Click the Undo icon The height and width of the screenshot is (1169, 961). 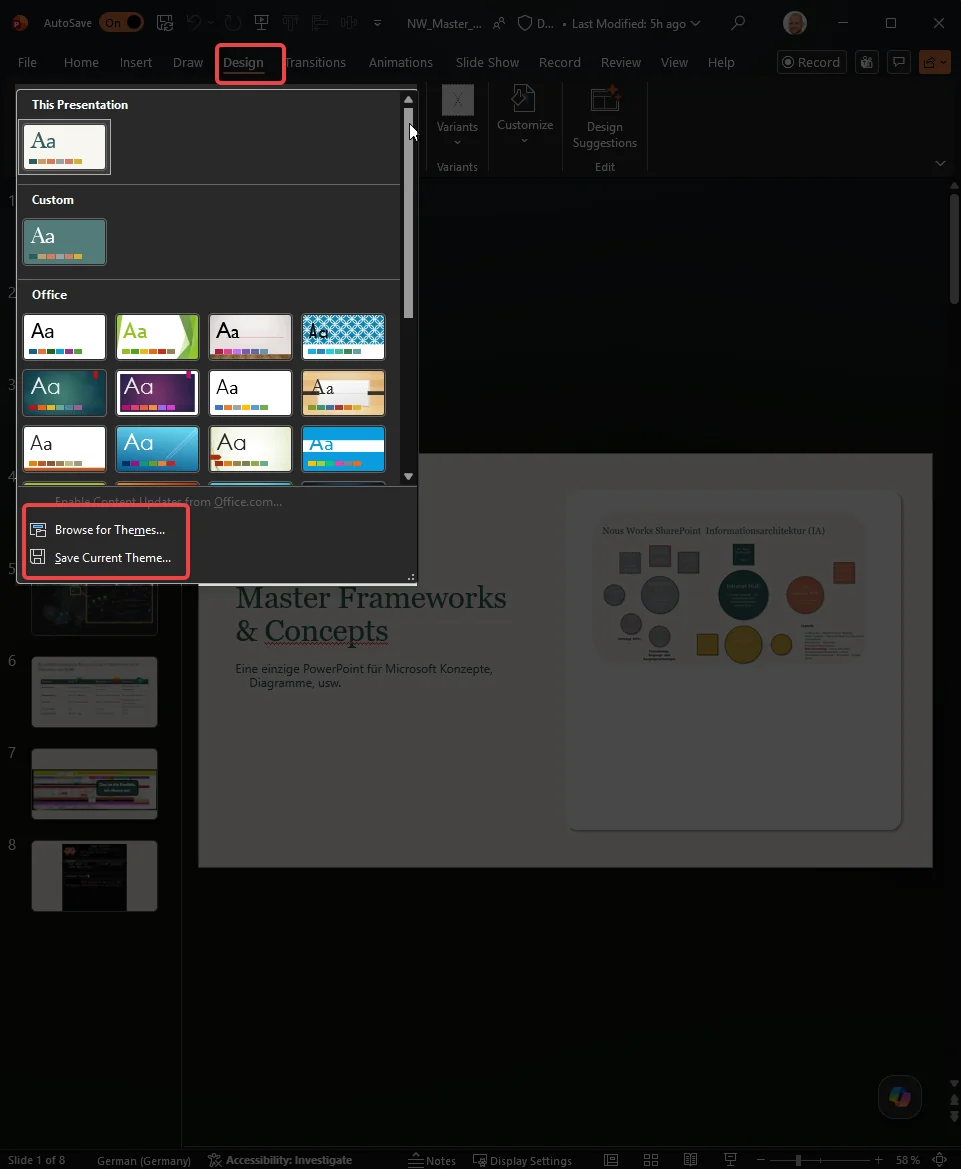[193, 23]
